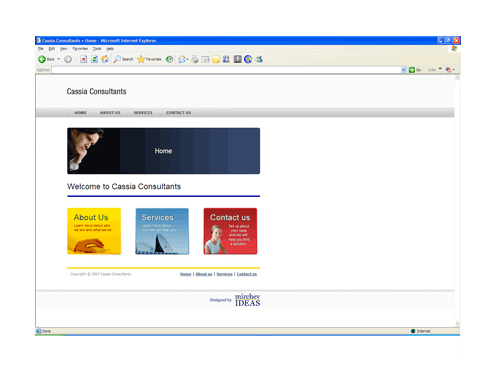Click inside the Address bar field
The height and width of the screenshot is (375, 500).
[x=226, y=70]
